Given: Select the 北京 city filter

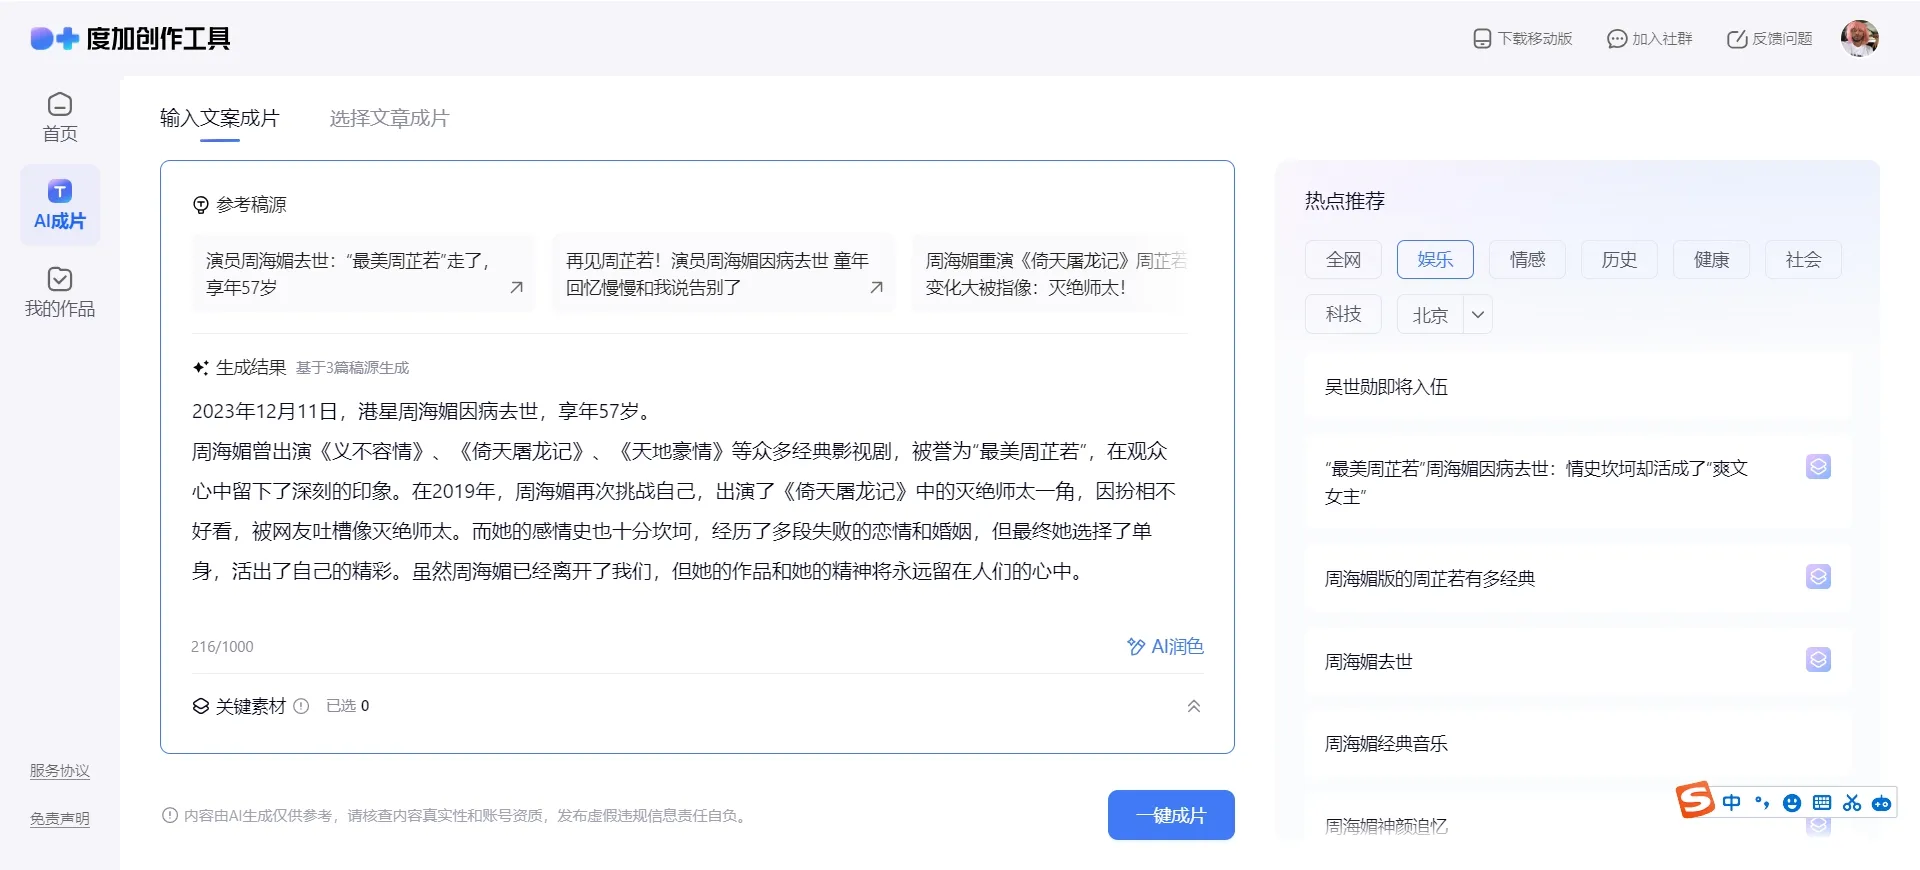Looking at the screenshot, I should coord(1430,315).
